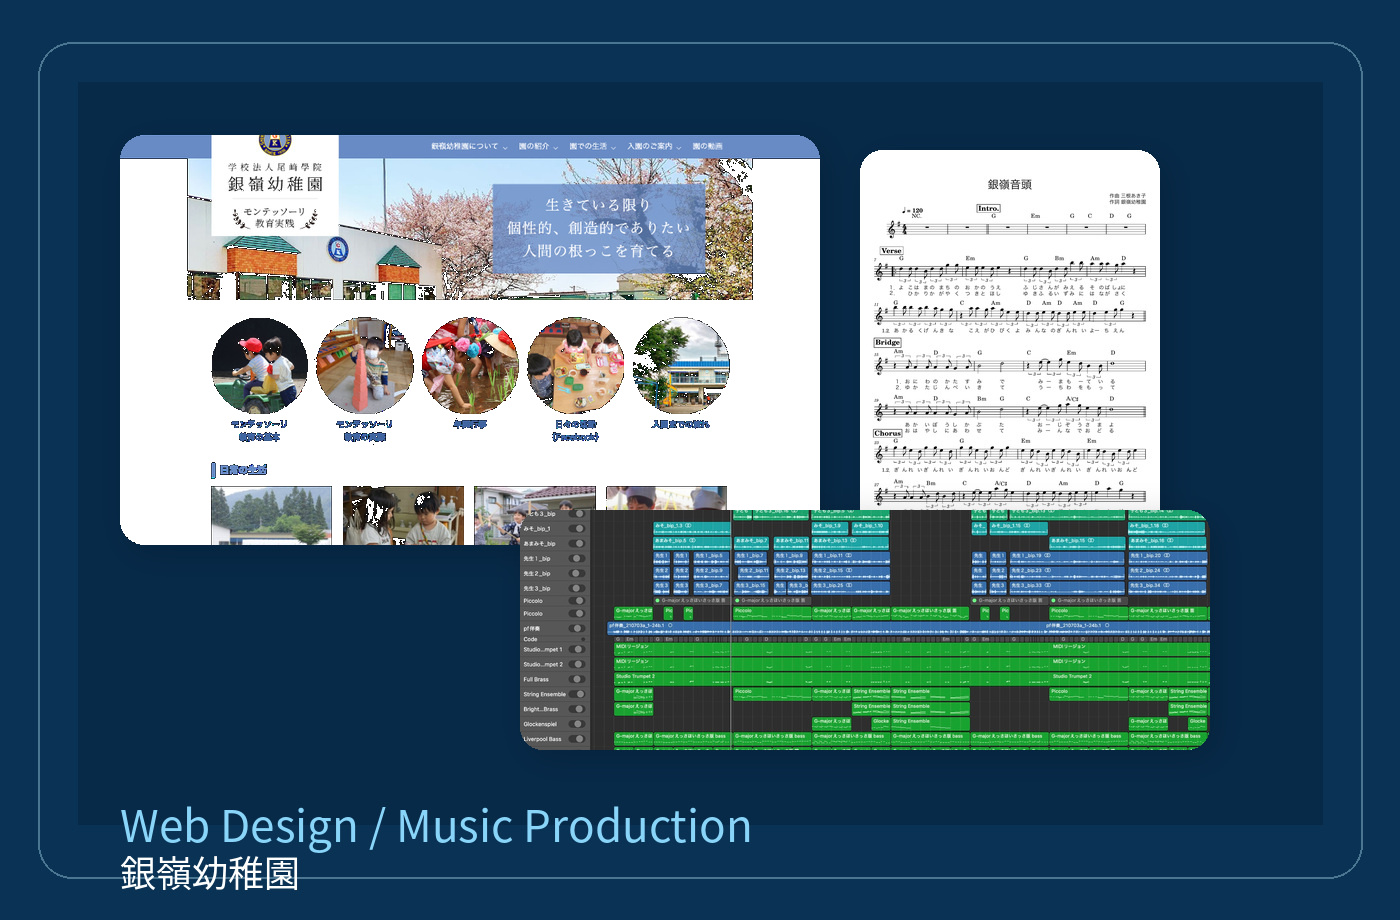Toggle the あまみそ_bip track switch

pyautogui.click(x=577, y=544)
